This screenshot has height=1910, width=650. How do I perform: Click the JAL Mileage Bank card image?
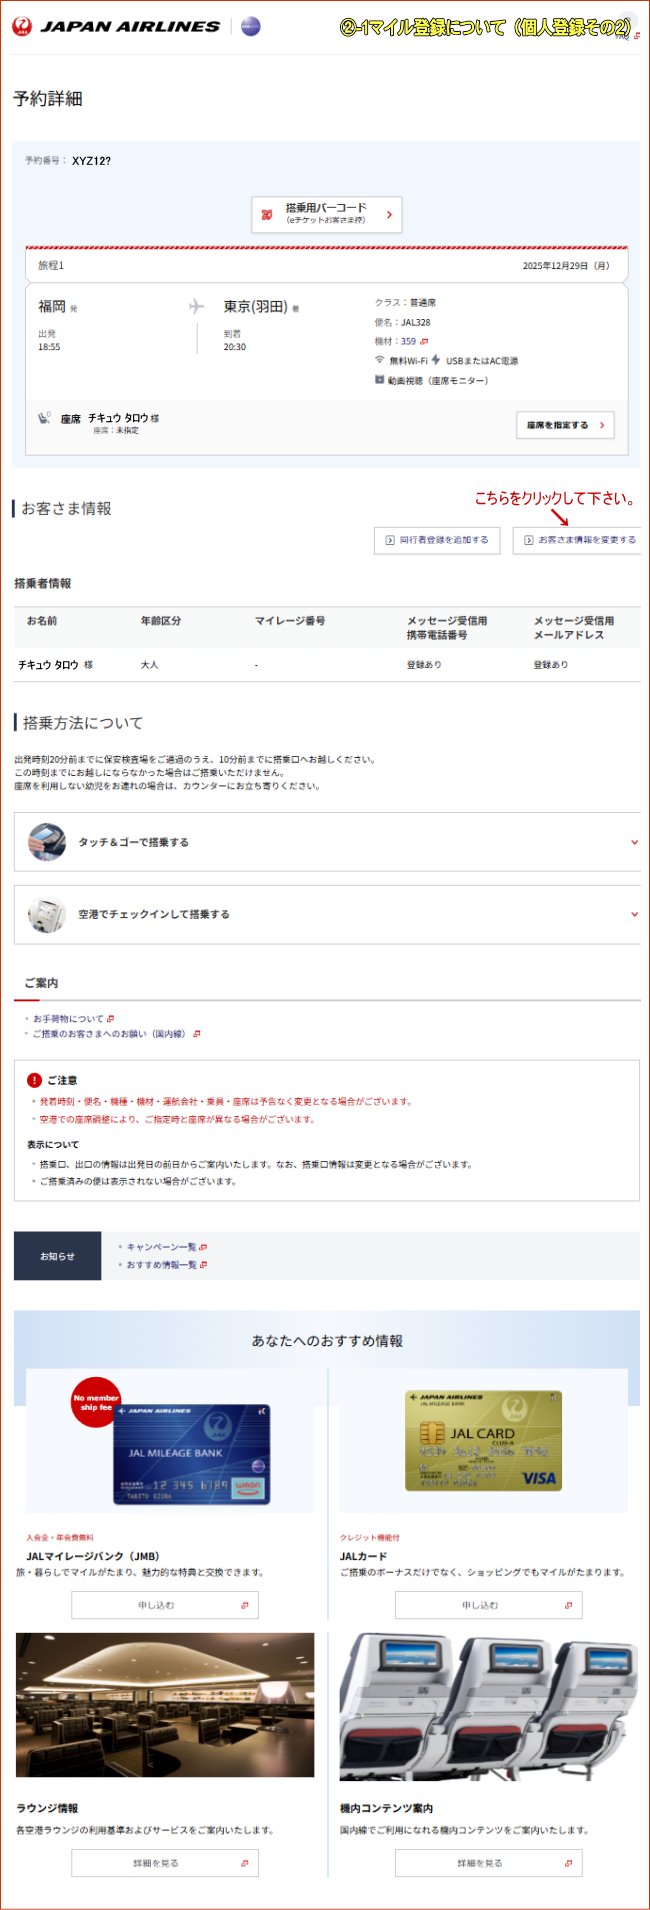pos(191,1455)
